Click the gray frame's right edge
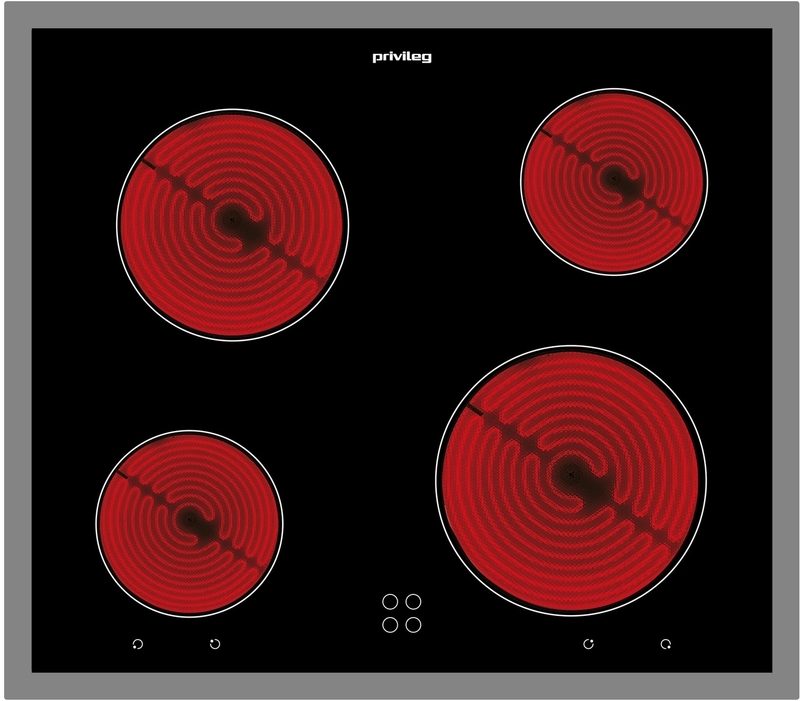This screenshot has width=800, height=701. click(x=786, y=350)
